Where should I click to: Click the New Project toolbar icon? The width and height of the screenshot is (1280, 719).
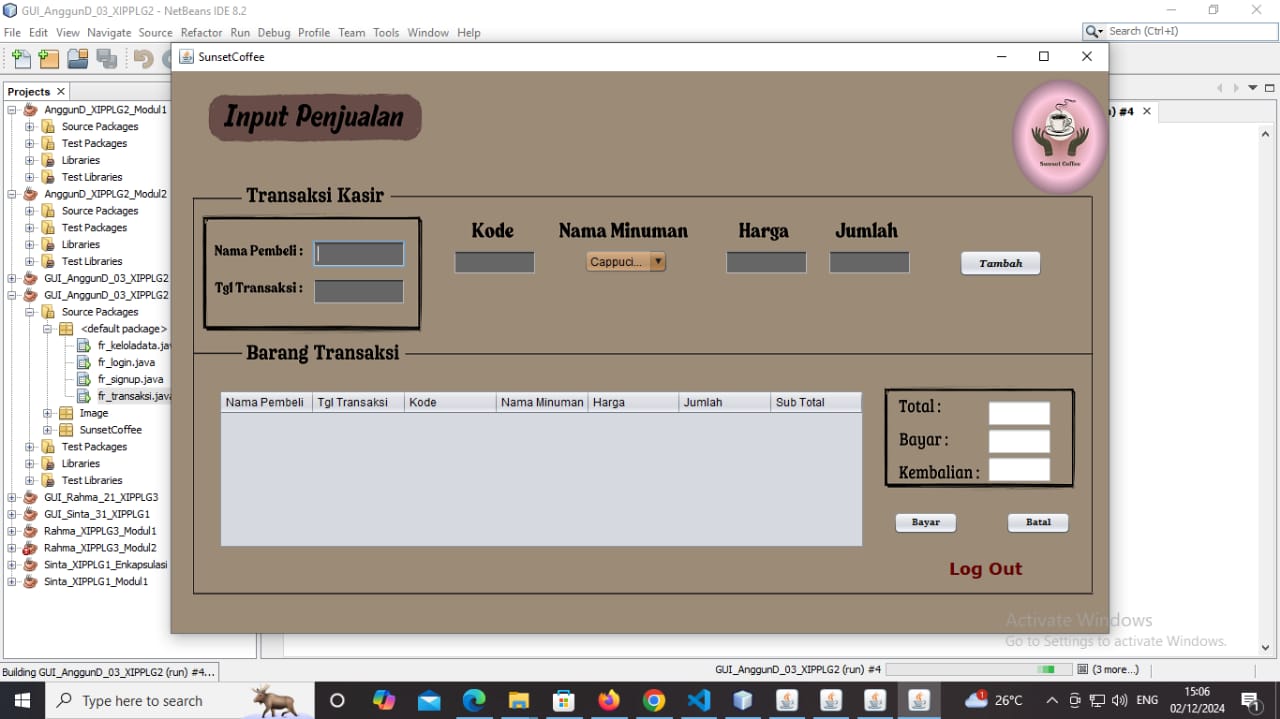pos(48,59)
